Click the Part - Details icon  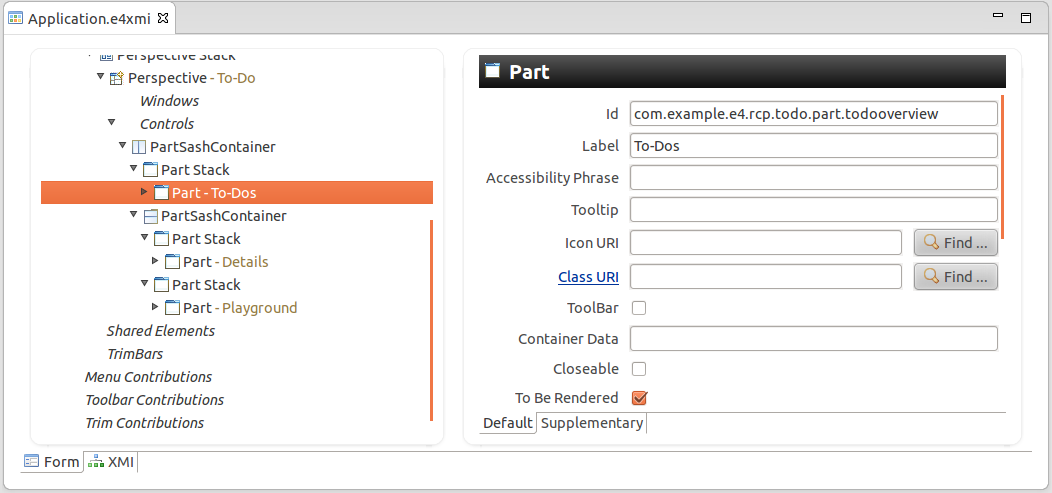pos(172,262)
